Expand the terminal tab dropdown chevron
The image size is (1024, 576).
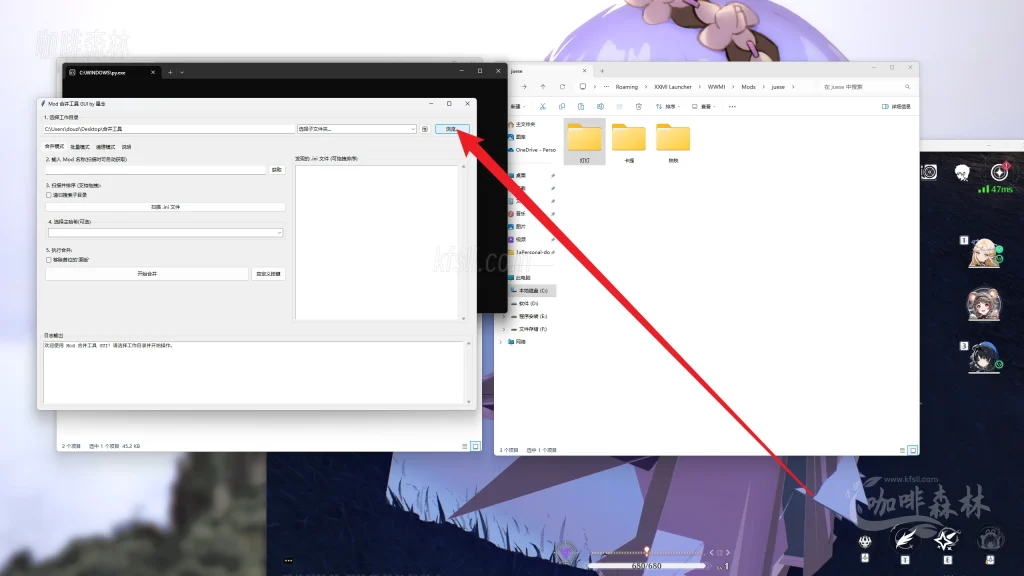click(x=182, y=72)
